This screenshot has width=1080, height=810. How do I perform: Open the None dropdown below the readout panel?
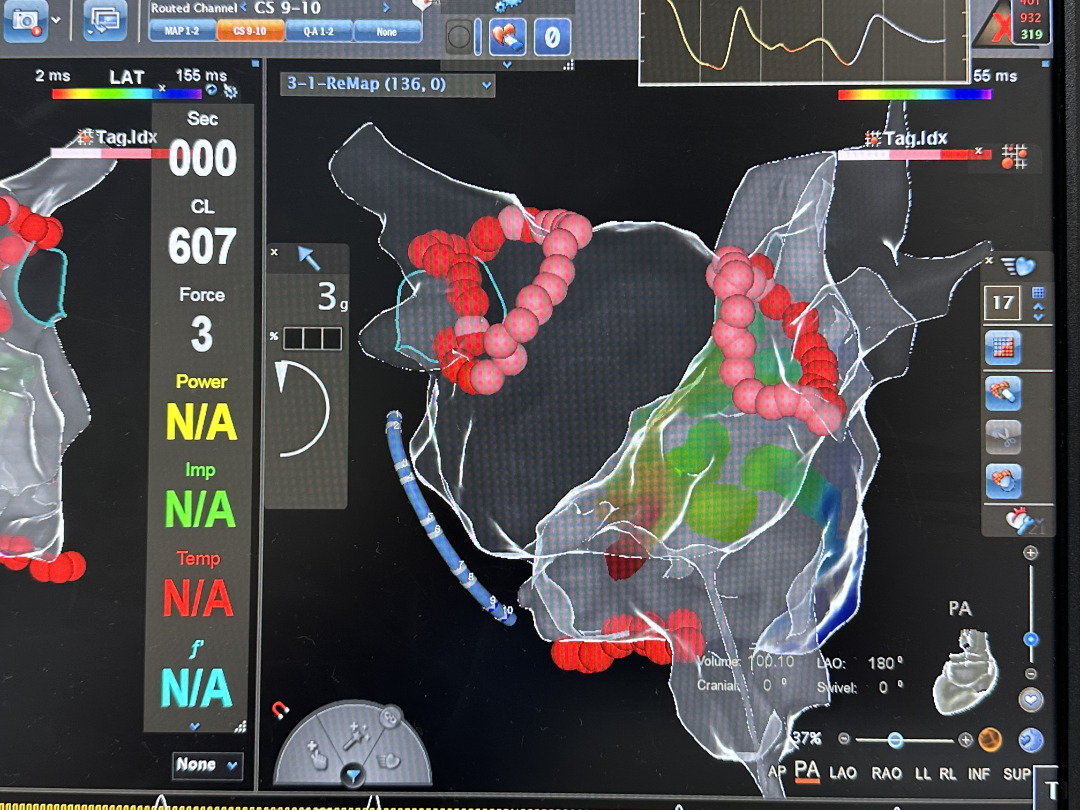tap(207, 765)
